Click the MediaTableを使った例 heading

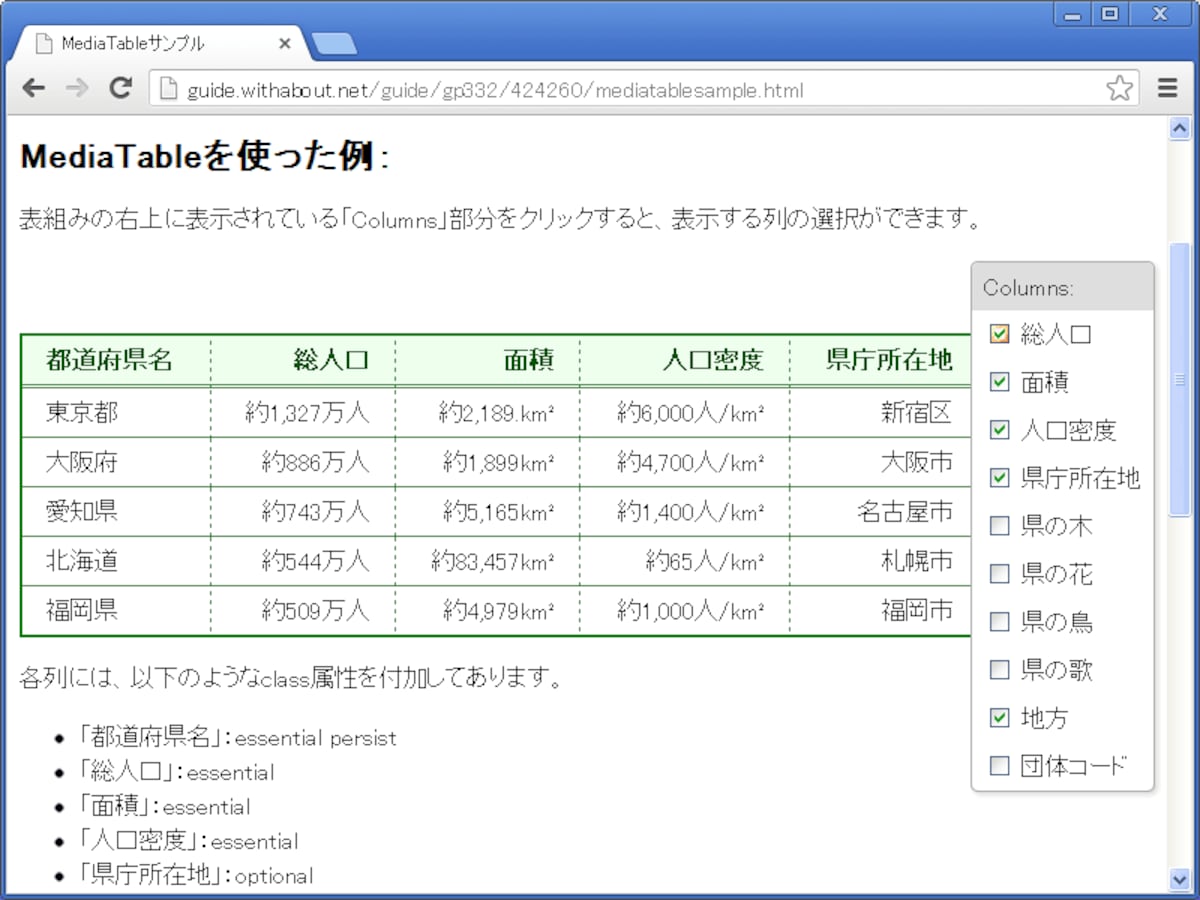[205, 157]
